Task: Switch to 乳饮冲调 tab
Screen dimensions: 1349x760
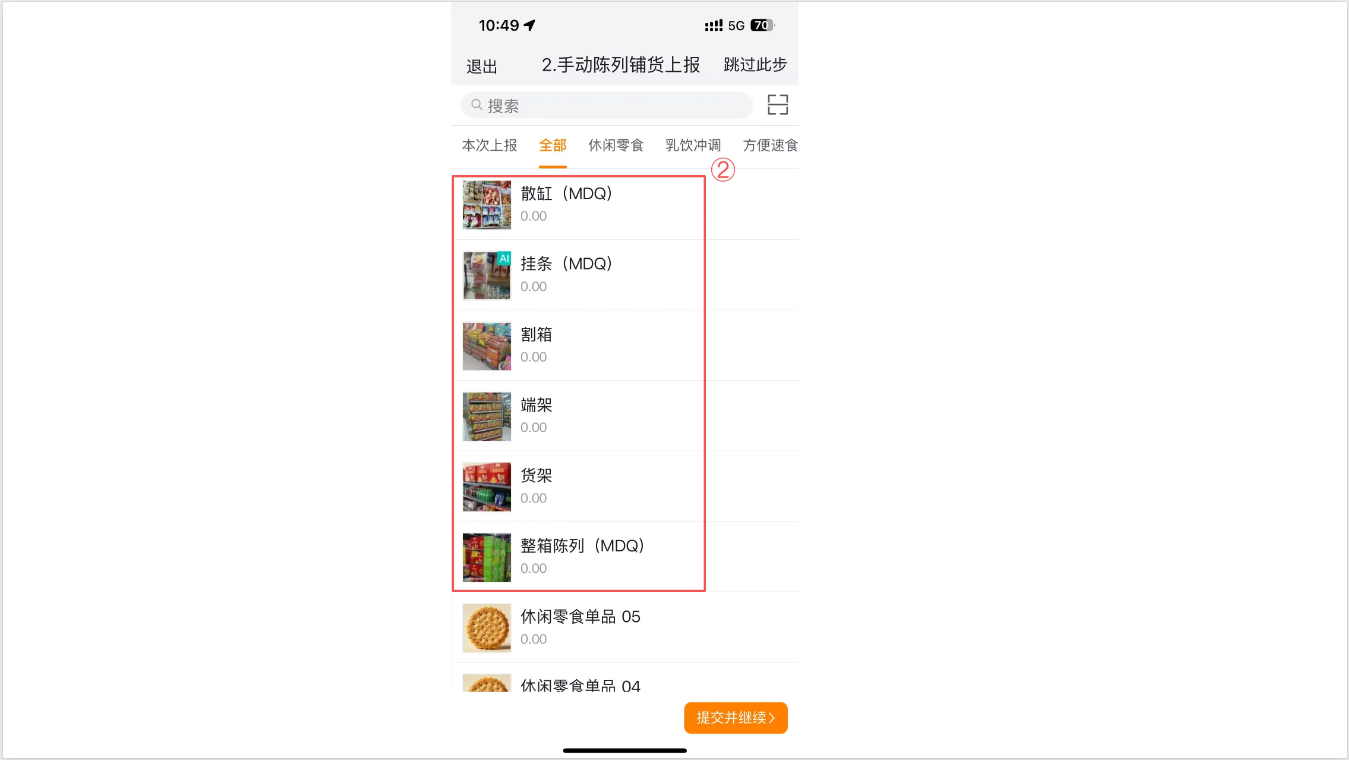Action: pos(693,146)
